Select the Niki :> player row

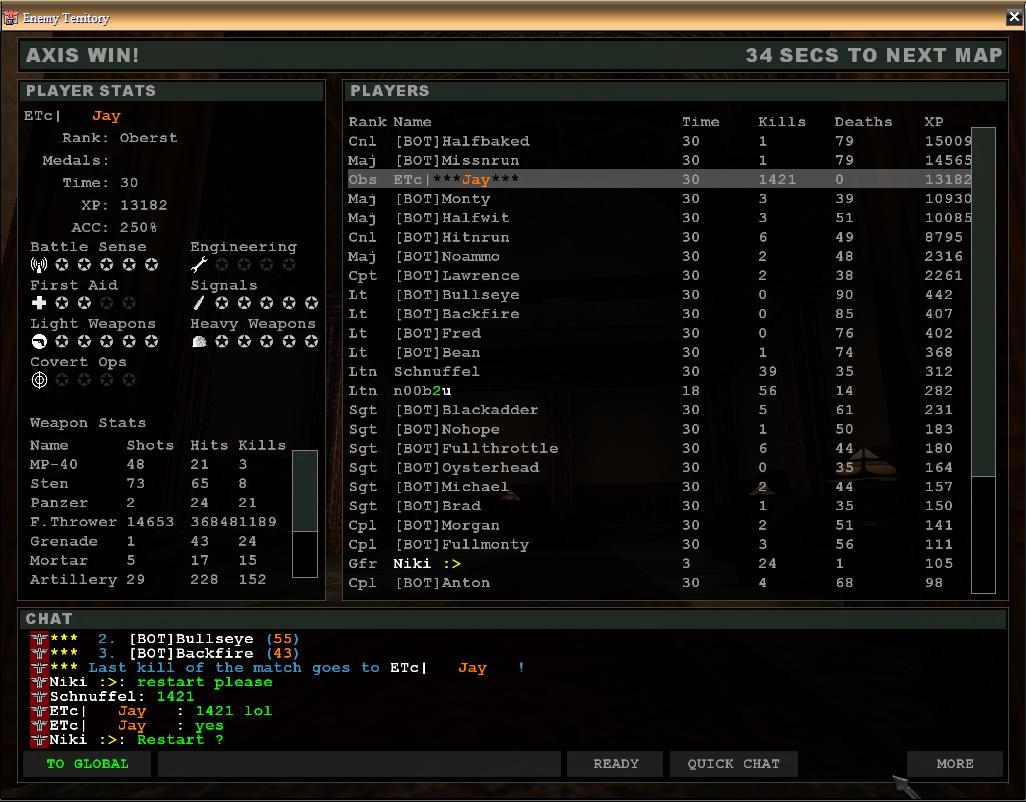[x=427, y=563]
